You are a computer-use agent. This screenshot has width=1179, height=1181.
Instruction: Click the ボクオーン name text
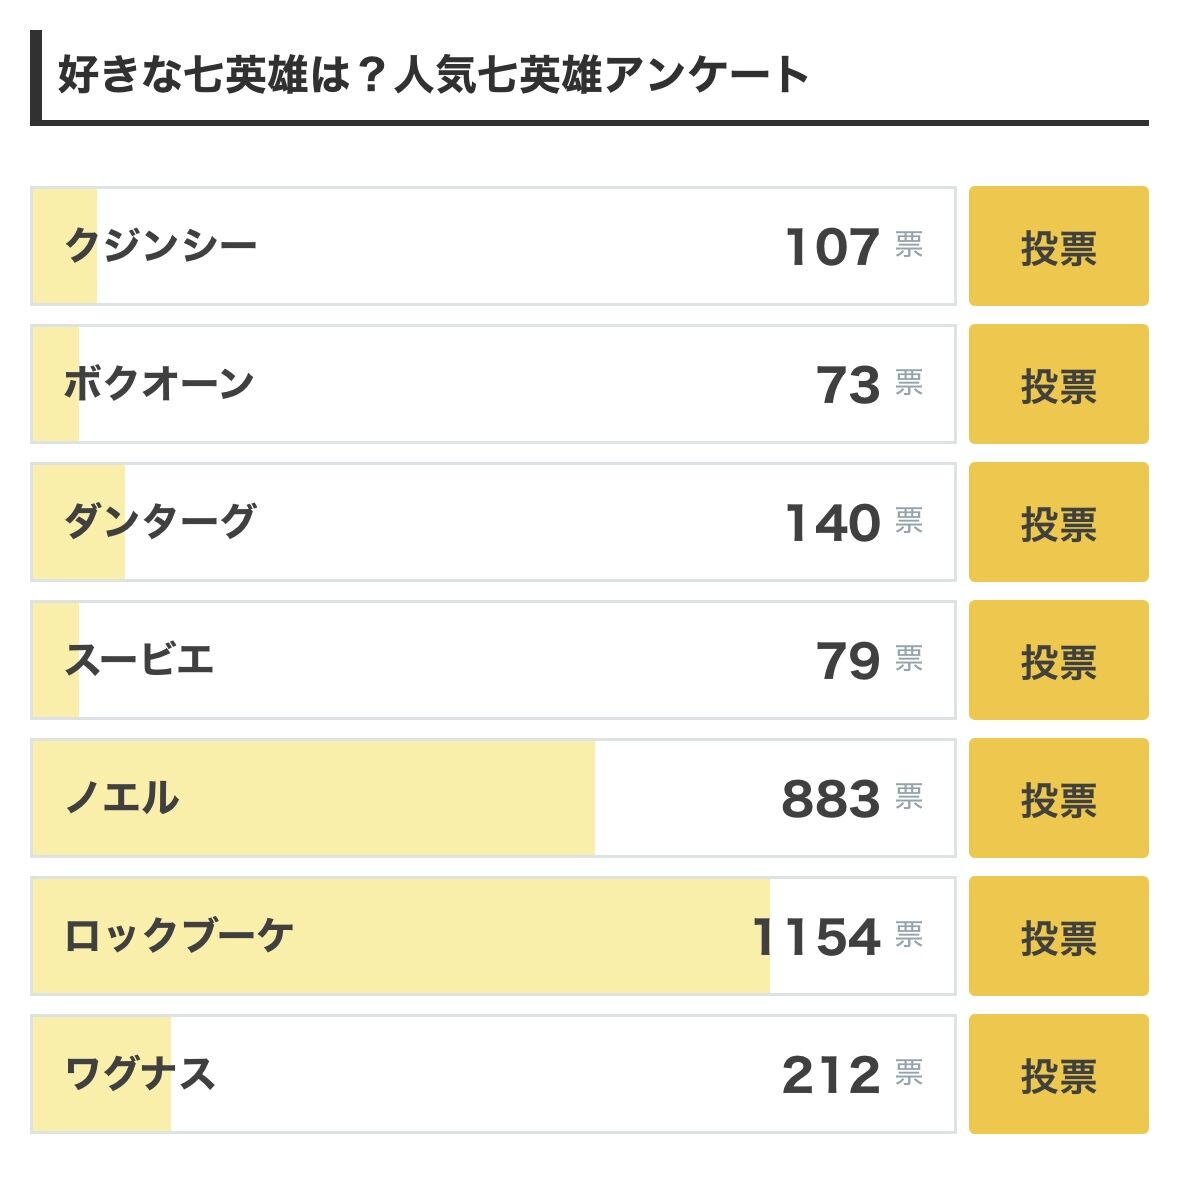(x=159, y=384)
